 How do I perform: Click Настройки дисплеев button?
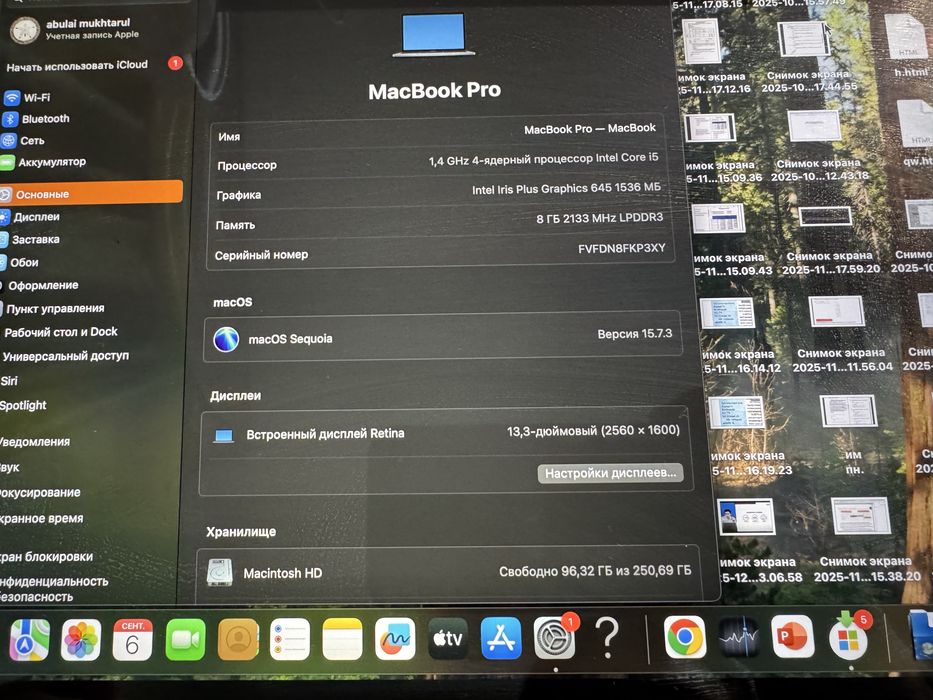610,473
